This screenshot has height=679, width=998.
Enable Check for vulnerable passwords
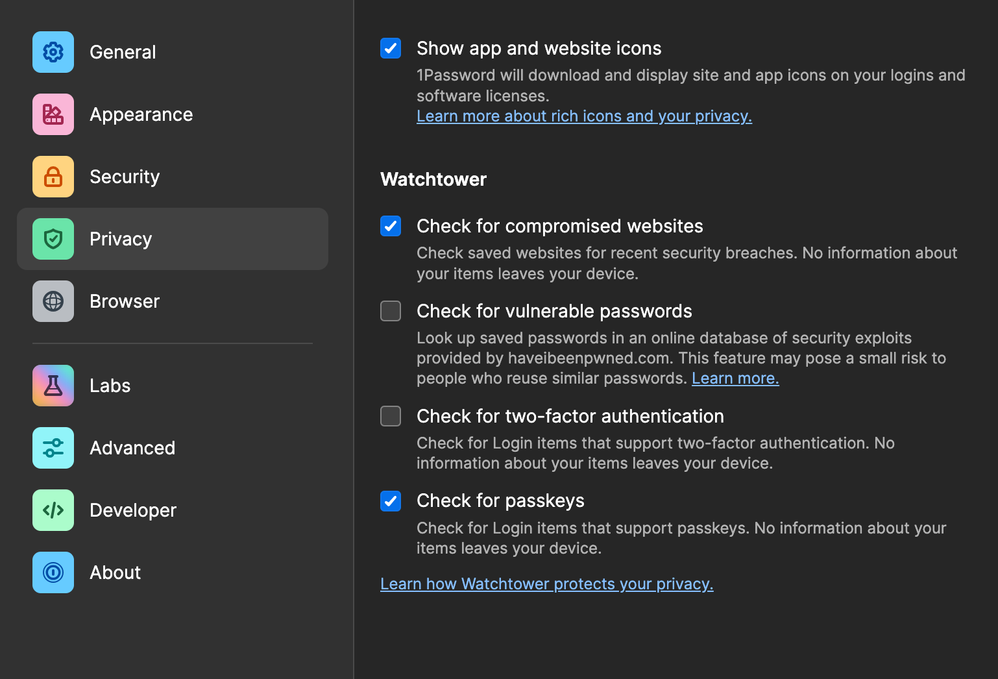tap(391, 311)
